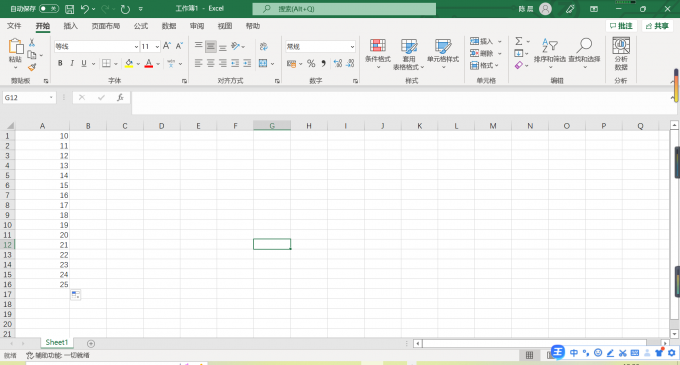Click the Format Painter brush icon
This screenshot has height=365, width=680.
pyautogui.click(x=32, y=67)
